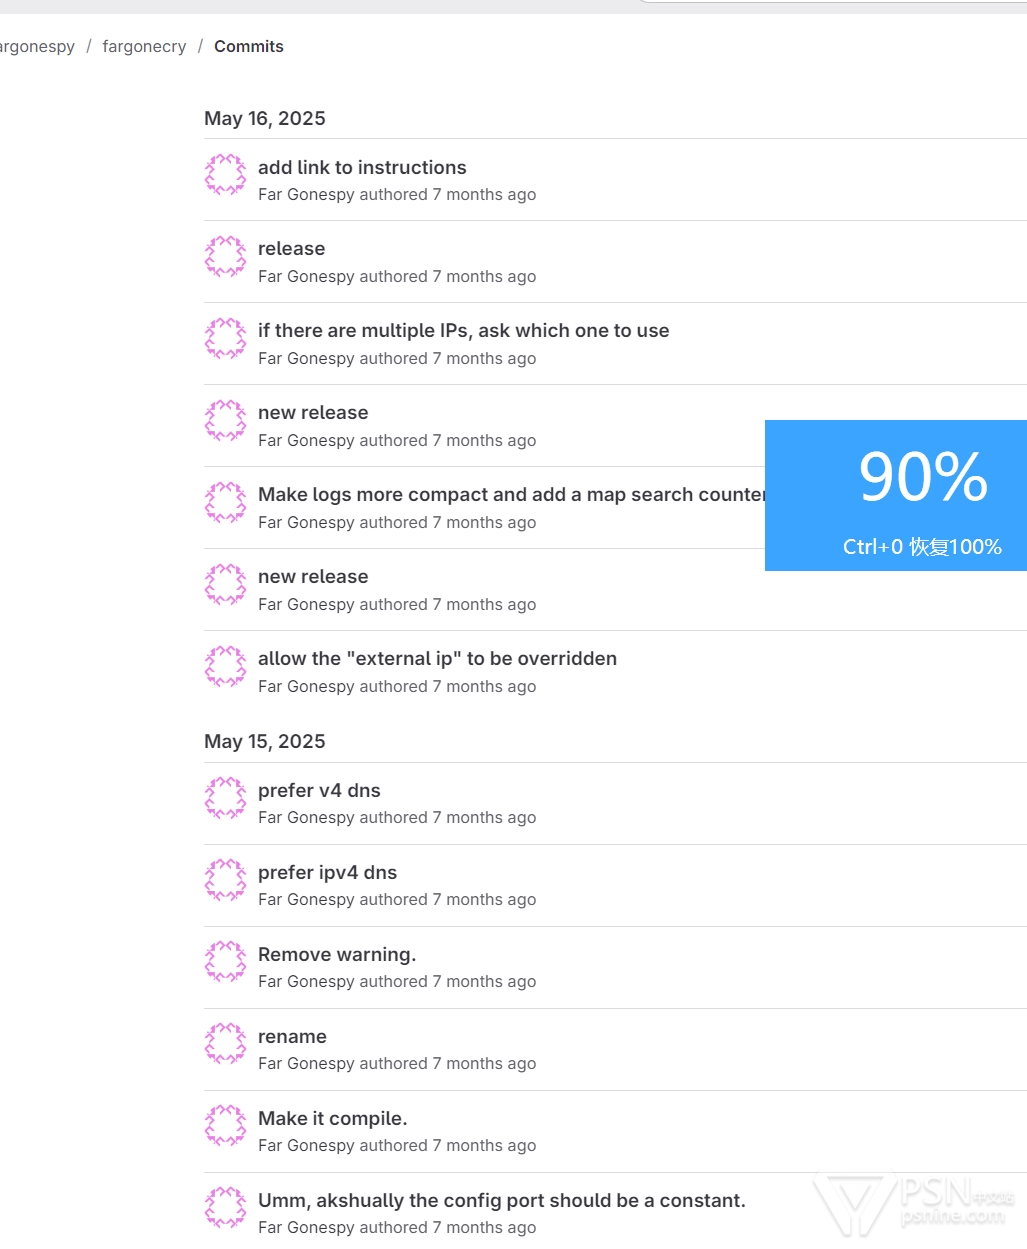Click avatar next to 'Make it compile.' commit

coord(225,1127)
